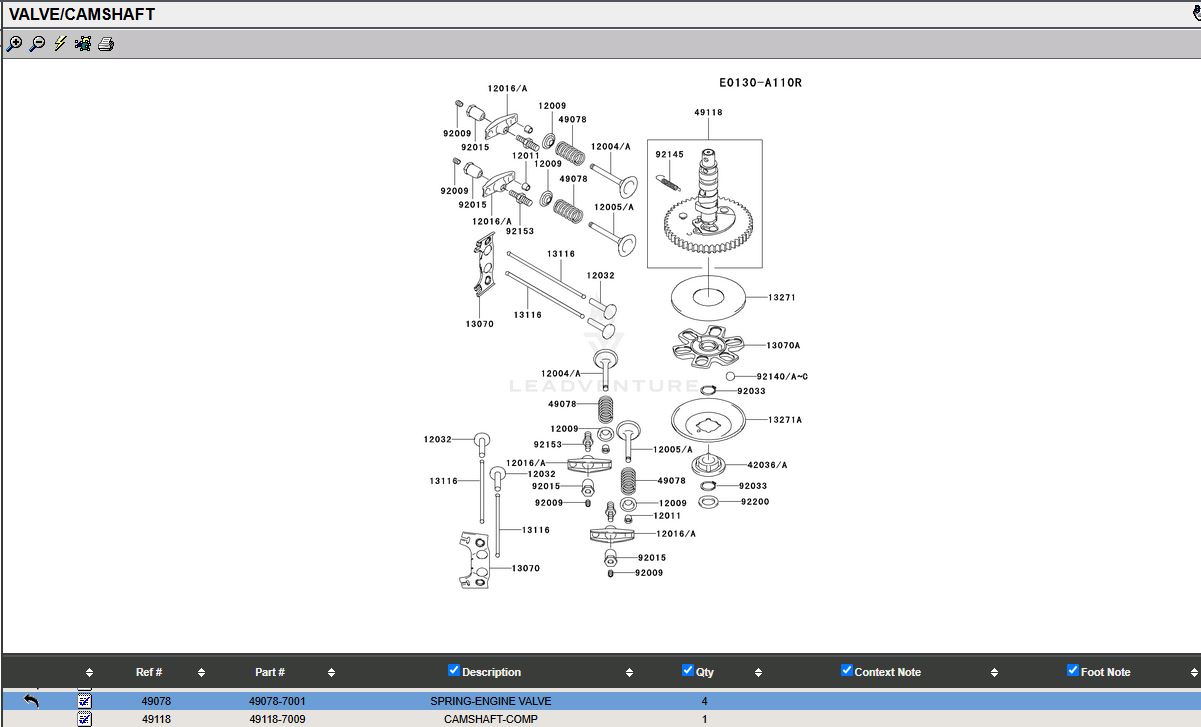Click sort arrows right of Qty header
The height and width of the screenshot is (727, 1201).
pyautogui.click(x=758, y=673)
